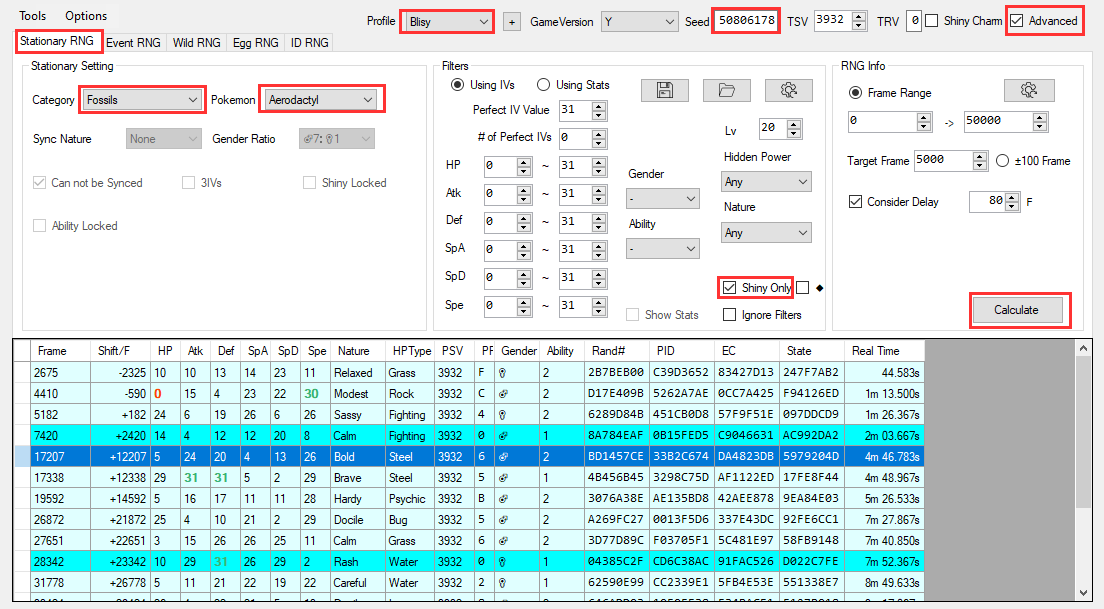
Task: Open the Profile dropdown showing Blisy
Action: (x=447, y=22)
